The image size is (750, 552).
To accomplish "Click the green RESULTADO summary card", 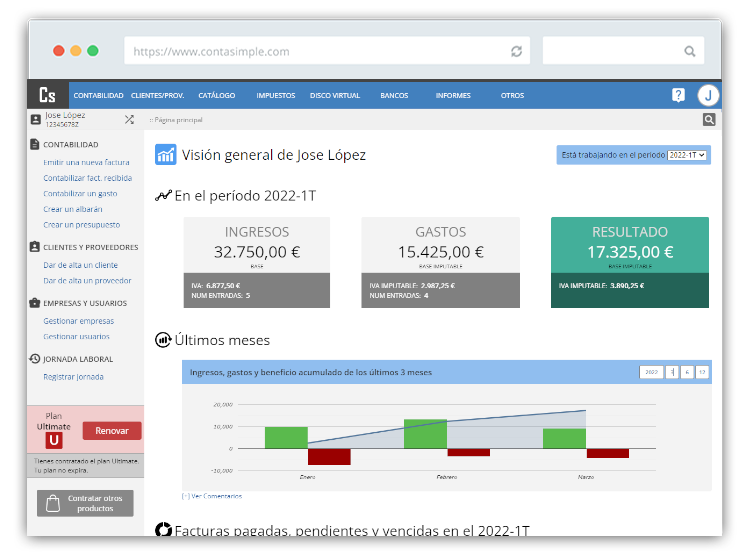I will pos(630,262).
